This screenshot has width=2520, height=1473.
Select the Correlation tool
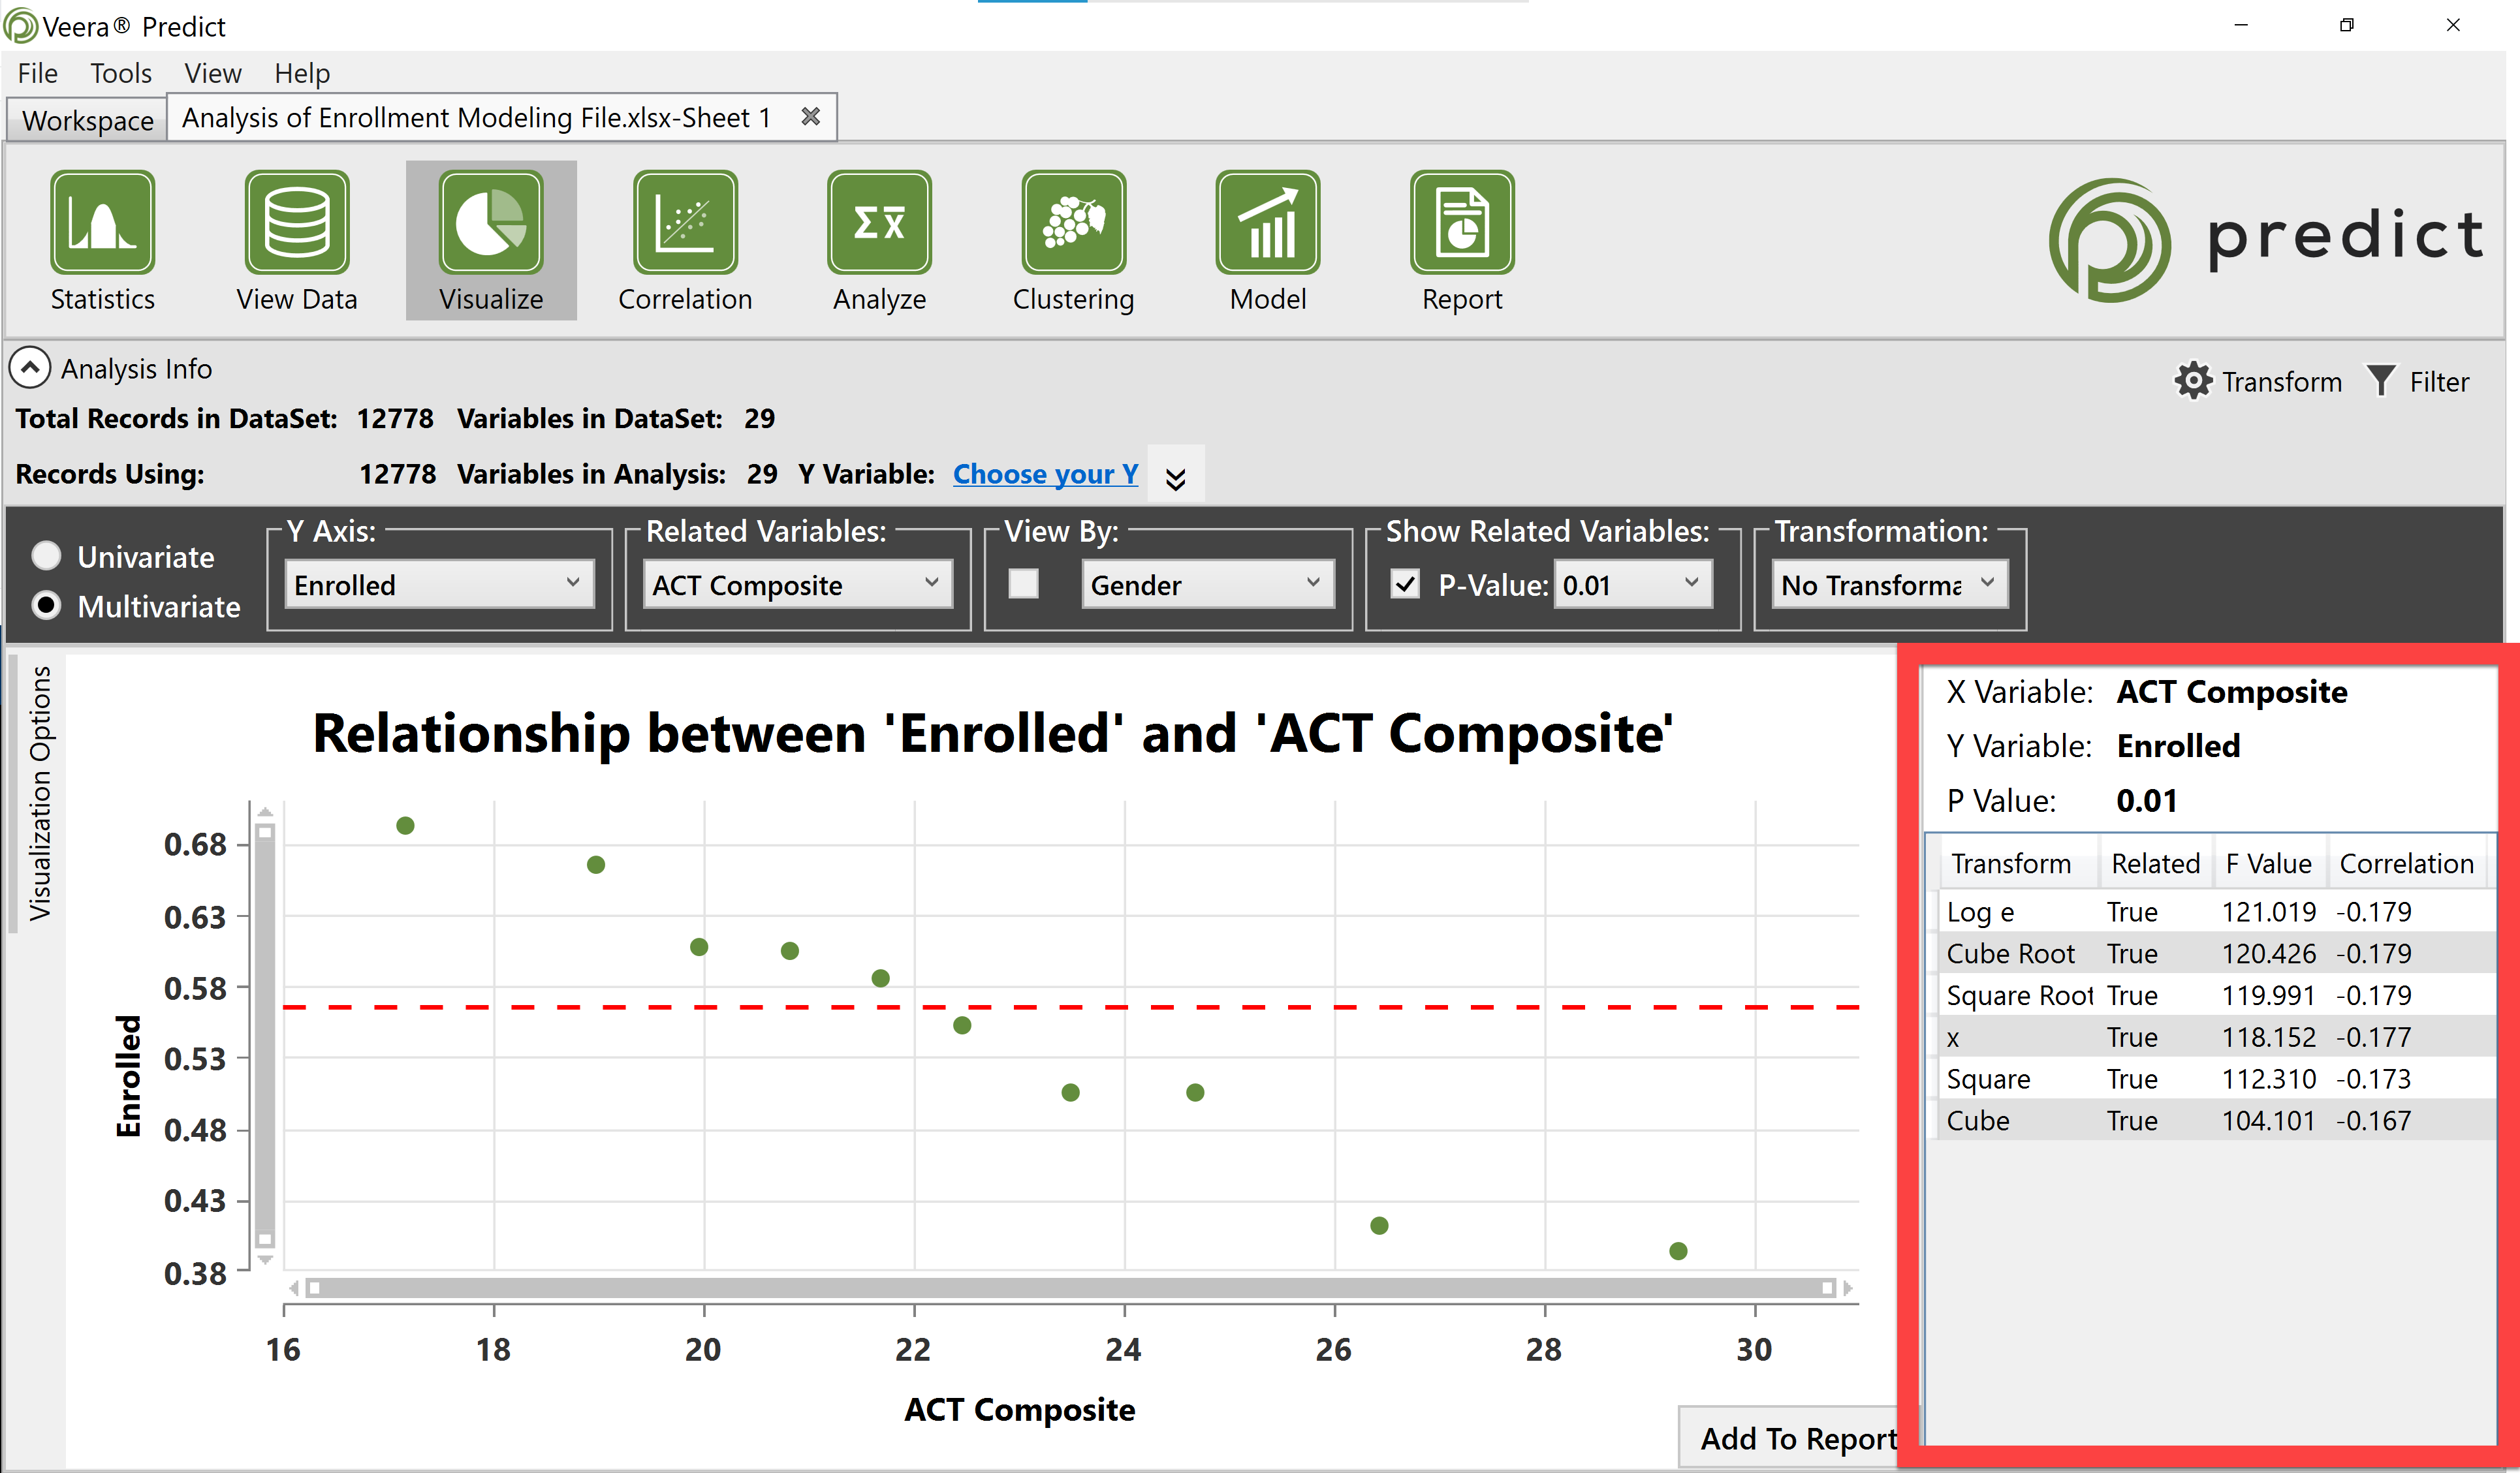[684, 238]
